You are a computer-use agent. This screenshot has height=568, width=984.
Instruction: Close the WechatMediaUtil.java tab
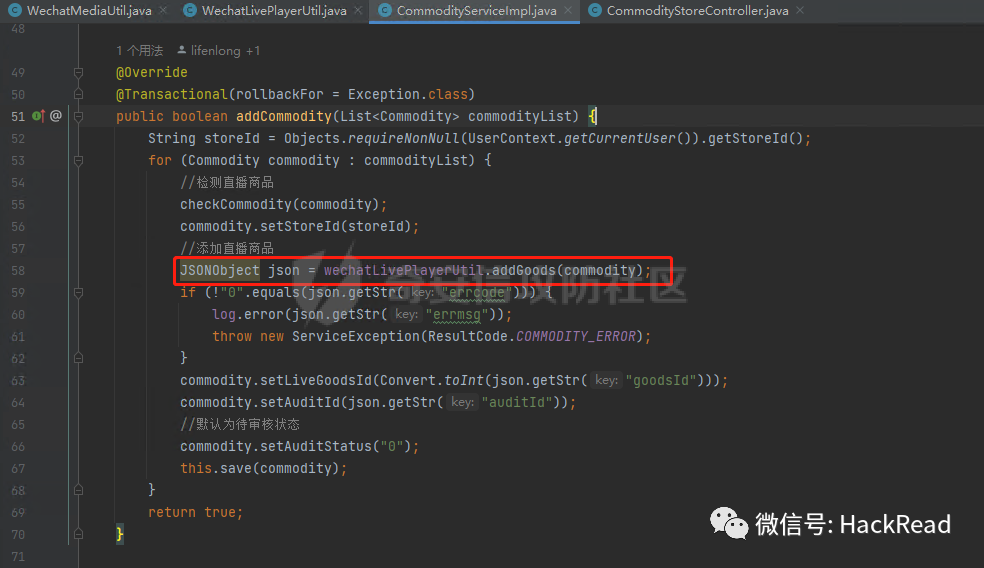pyautogui.click(x=163, y=10)
